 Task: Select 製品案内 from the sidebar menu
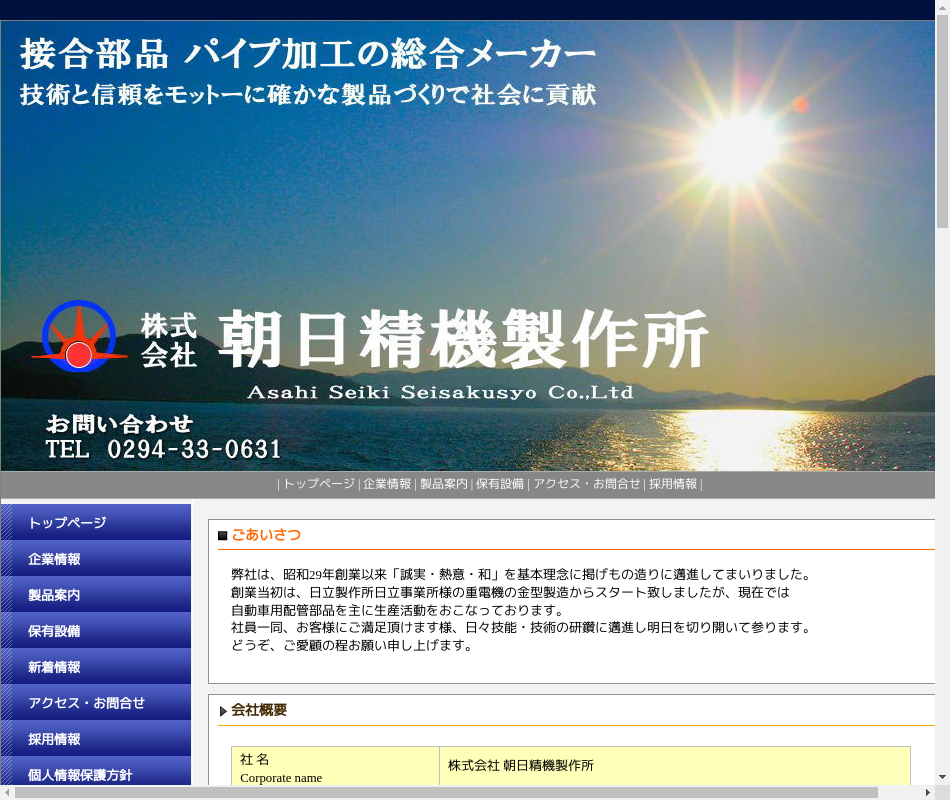[54, 595]
